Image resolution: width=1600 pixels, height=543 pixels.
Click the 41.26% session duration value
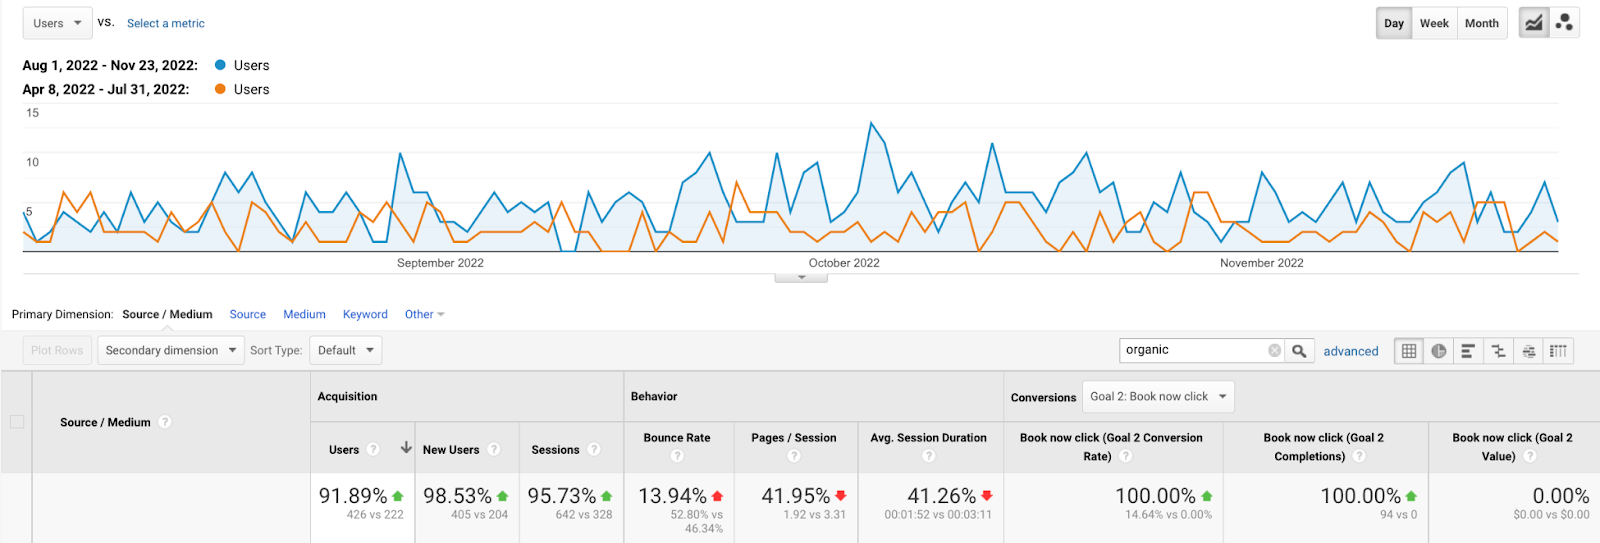(942, 496)
